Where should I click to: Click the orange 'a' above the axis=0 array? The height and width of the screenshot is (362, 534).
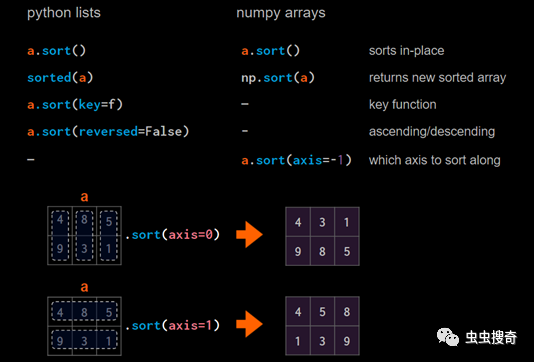coord(84,196)
